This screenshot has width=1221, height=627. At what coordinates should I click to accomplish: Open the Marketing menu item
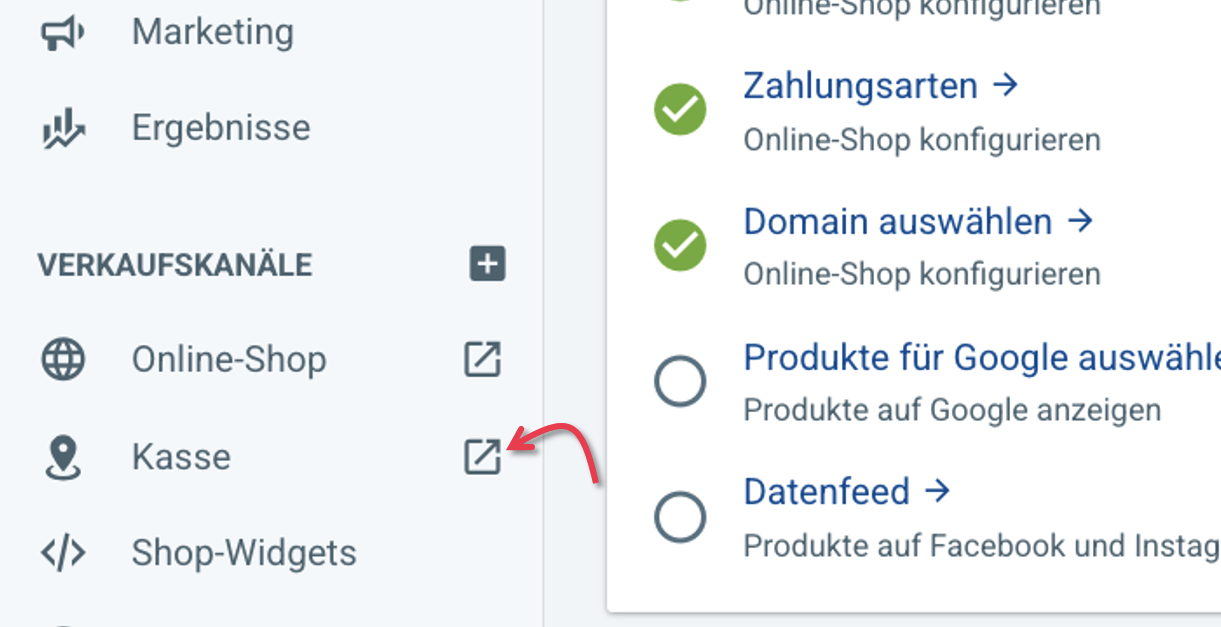[212, 32]
